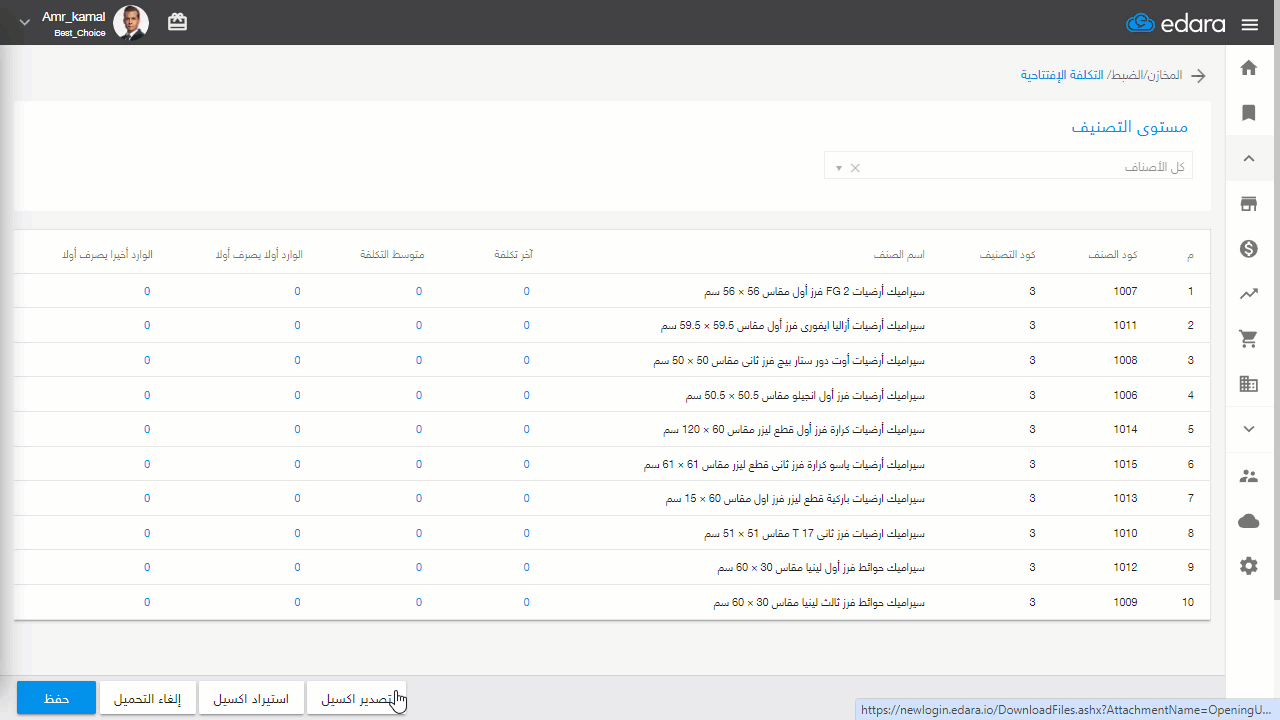
Task: Select item code 1010 cell
Action: coord(1125,533)
